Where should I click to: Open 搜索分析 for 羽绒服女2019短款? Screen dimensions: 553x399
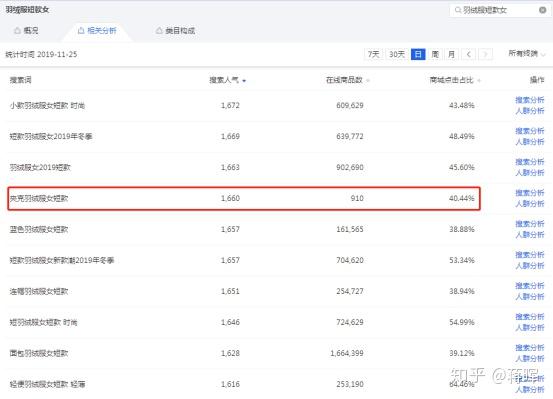coord(529,162)
